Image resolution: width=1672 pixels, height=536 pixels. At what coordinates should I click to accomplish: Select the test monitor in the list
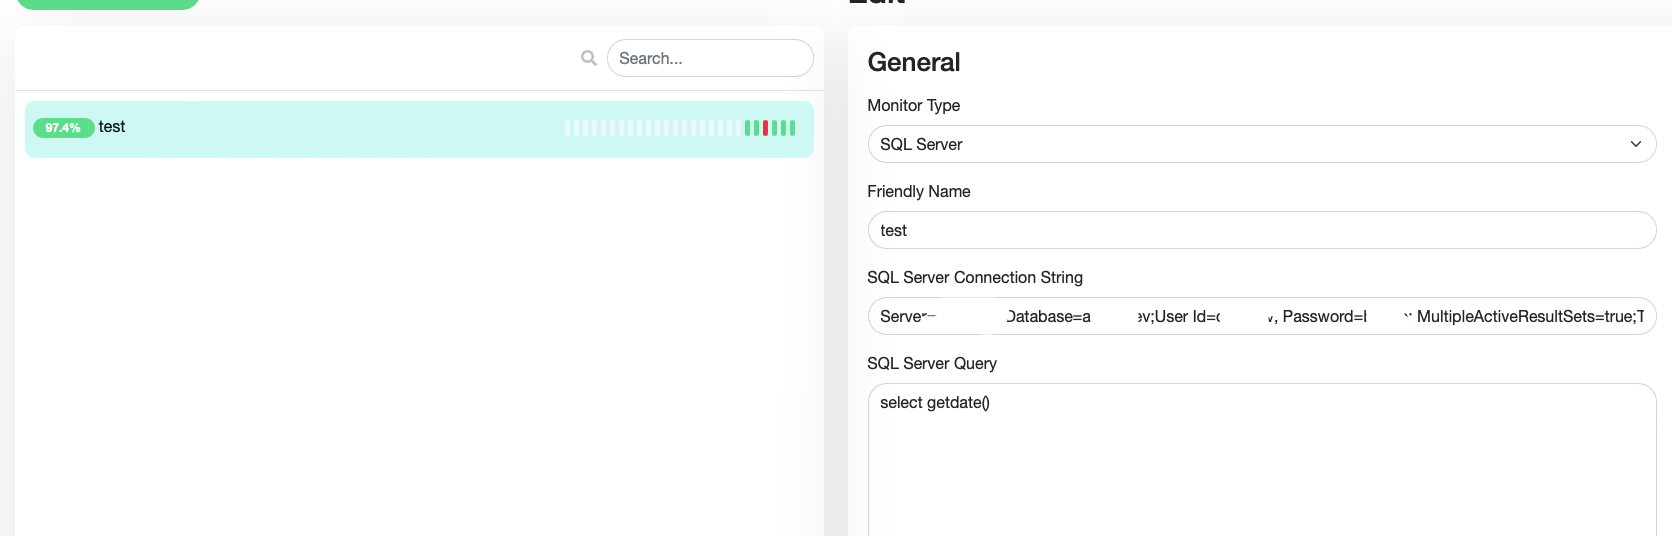tap(419, 129)
